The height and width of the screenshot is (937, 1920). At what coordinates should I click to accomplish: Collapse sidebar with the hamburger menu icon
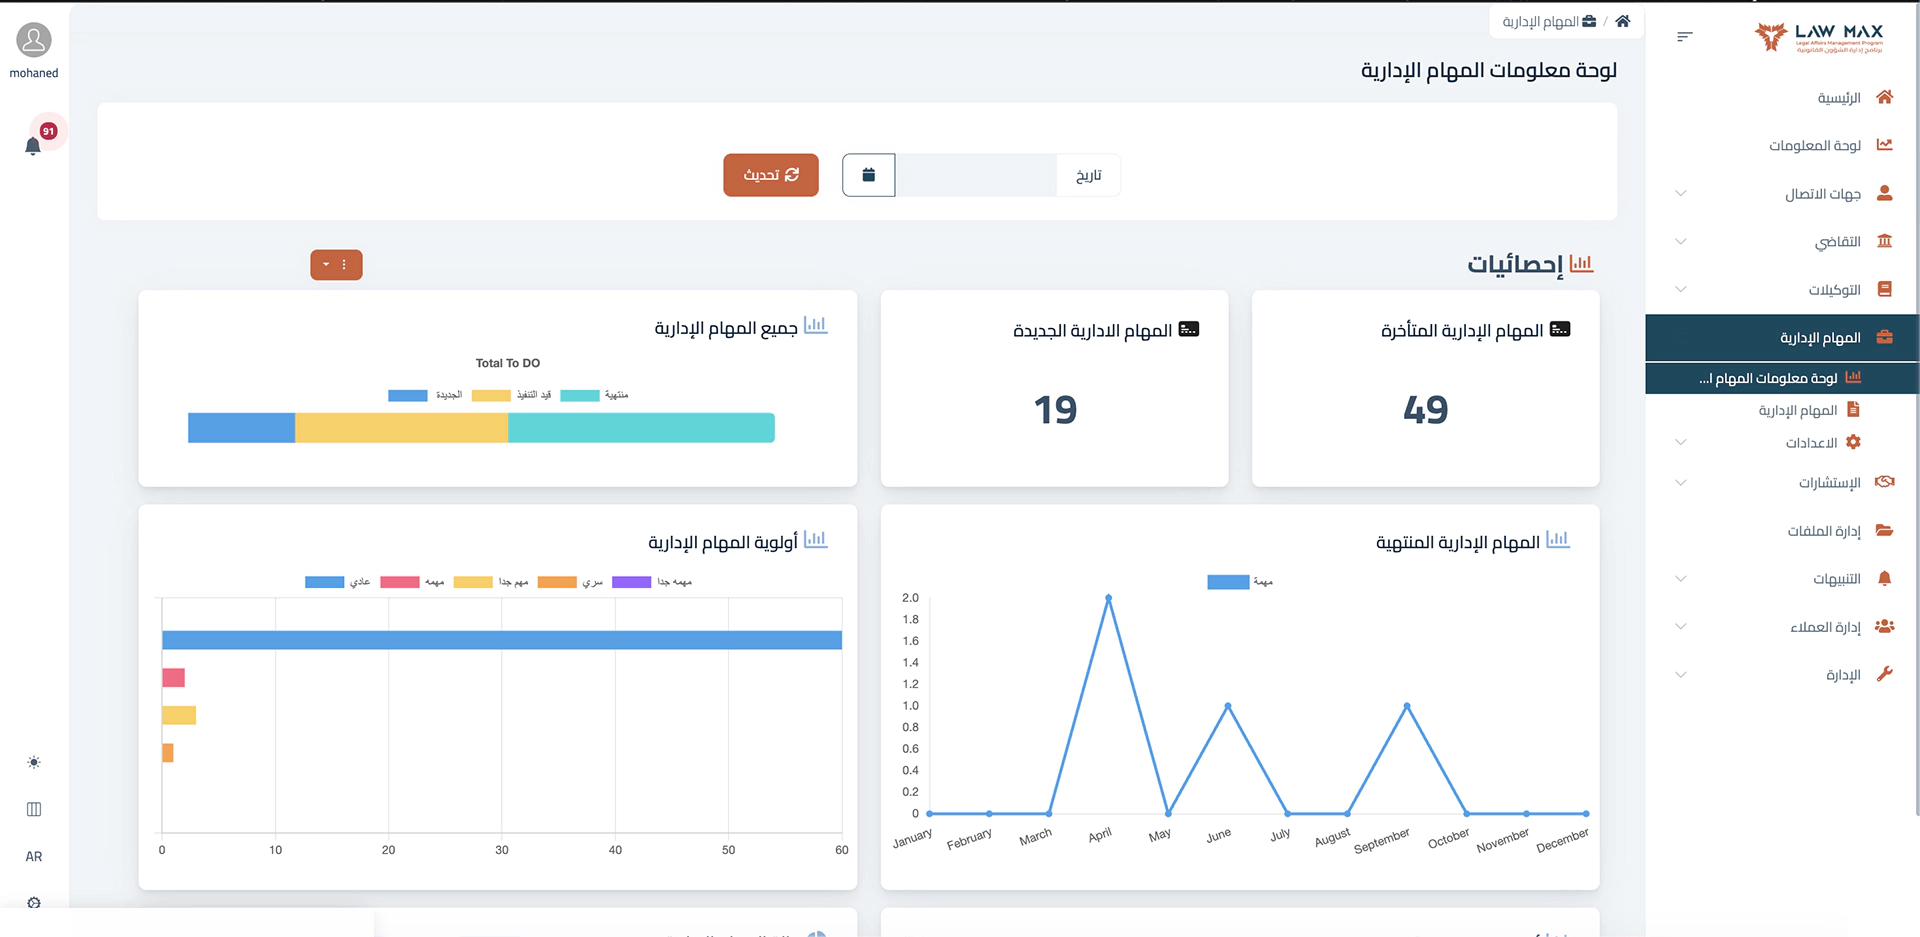coord(1684,37)
